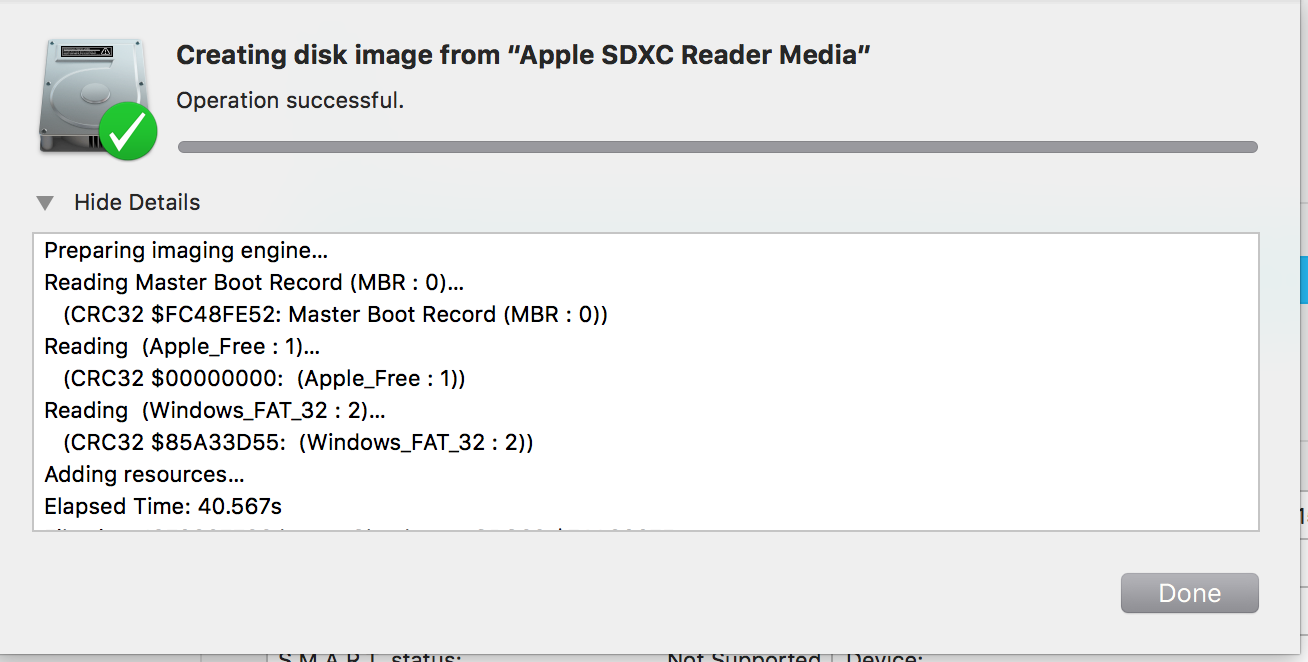Collapse details using the disclosure triangle

(44, 203)
